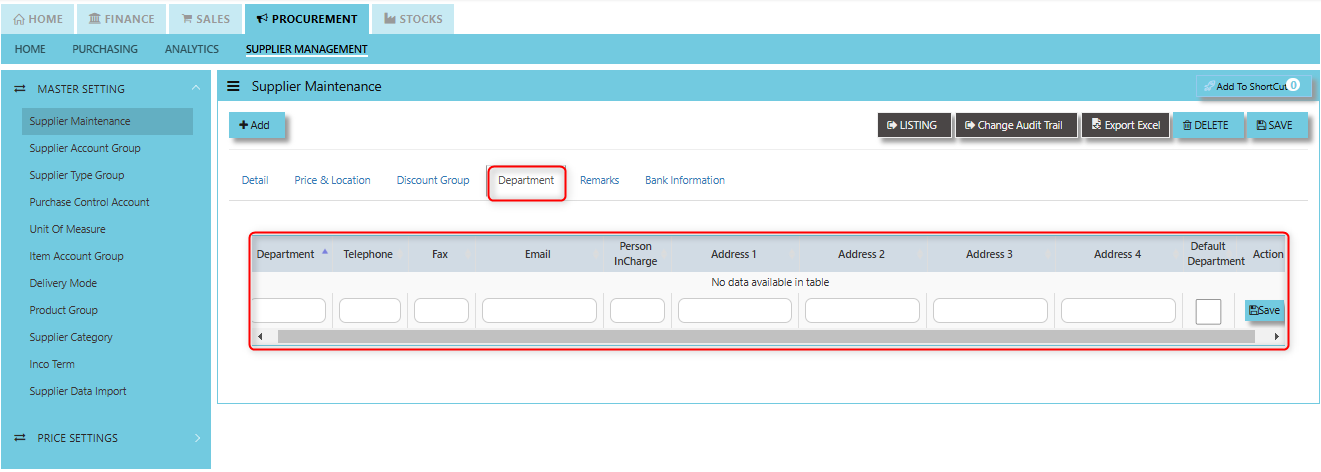
Task: Save the department row in the Action column
Action: click(x=1264, y=311)
